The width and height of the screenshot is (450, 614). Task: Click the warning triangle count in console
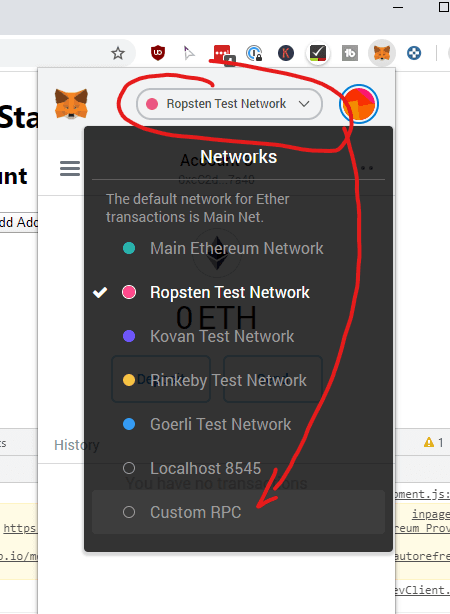434,442
